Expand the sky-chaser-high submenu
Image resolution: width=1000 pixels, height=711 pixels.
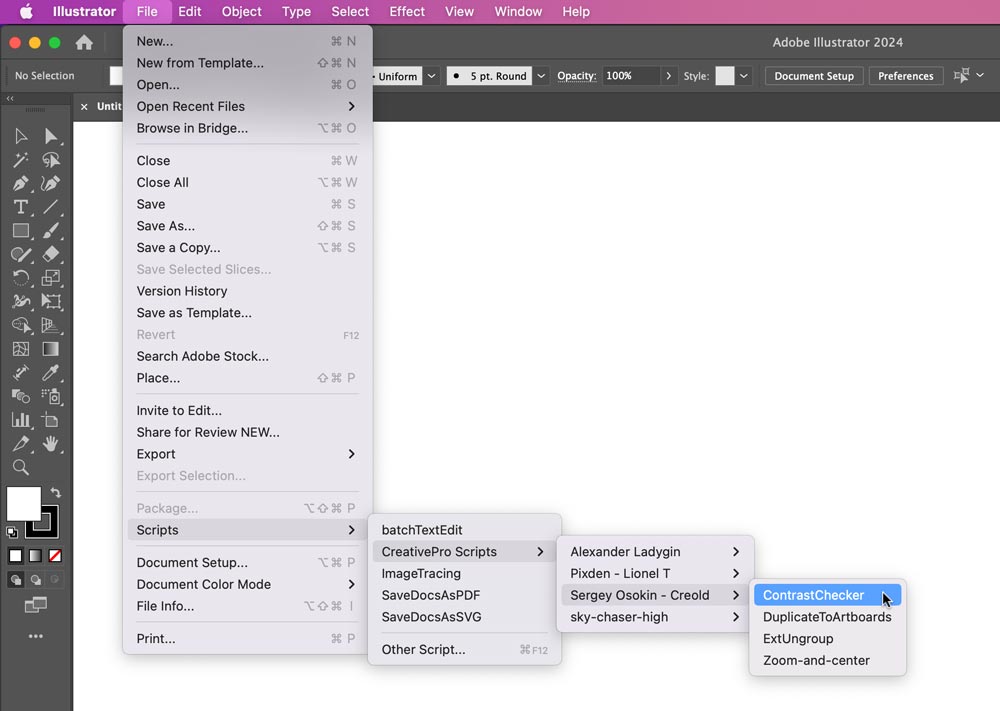[x=656, y=617]
